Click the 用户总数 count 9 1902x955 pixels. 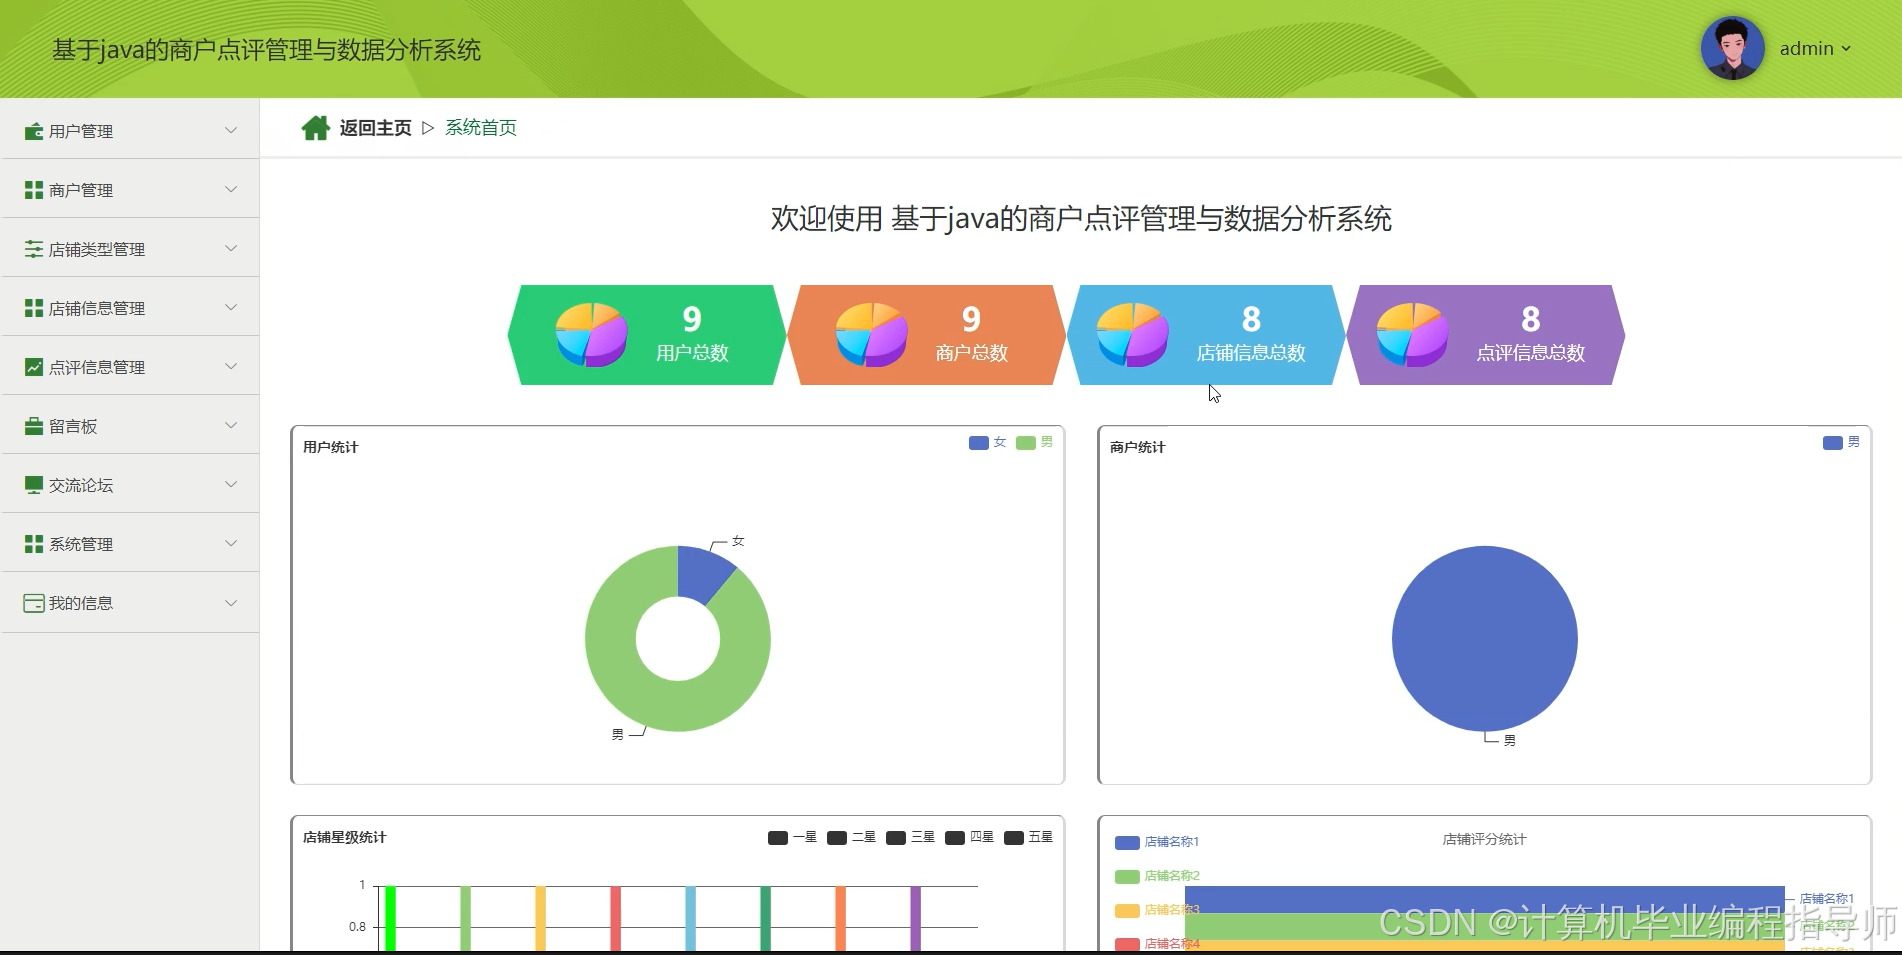[x=692, y=319]
